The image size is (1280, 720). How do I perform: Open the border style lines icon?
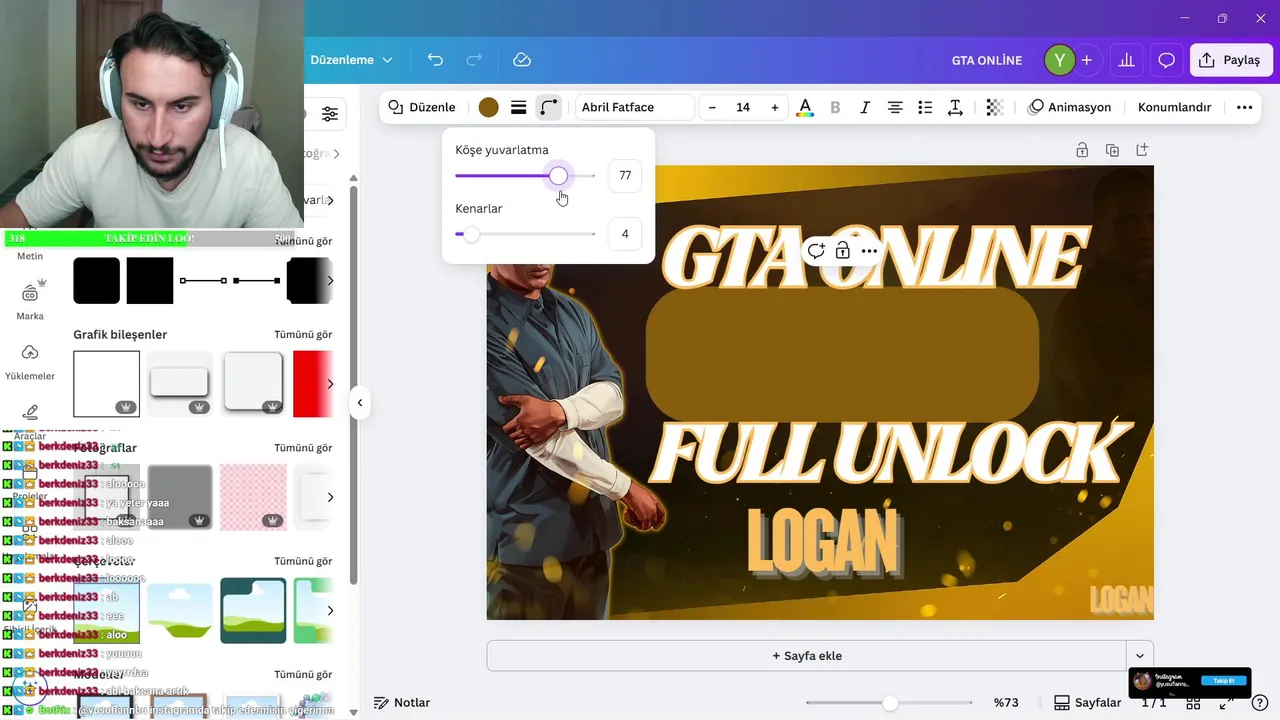(x=518, y=107)
